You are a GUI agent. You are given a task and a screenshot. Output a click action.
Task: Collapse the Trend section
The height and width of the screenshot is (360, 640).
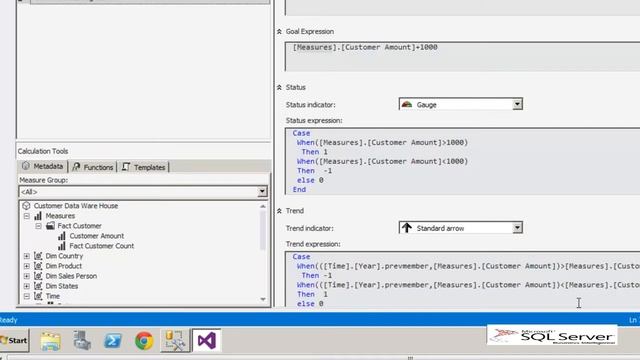279,211
